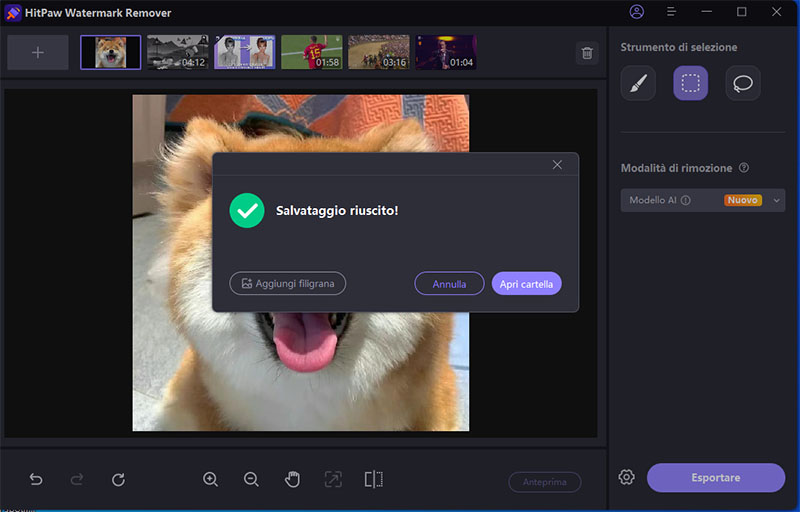
Task: Close the Salvataggio riuscito dialog
Action: (557, 165)
